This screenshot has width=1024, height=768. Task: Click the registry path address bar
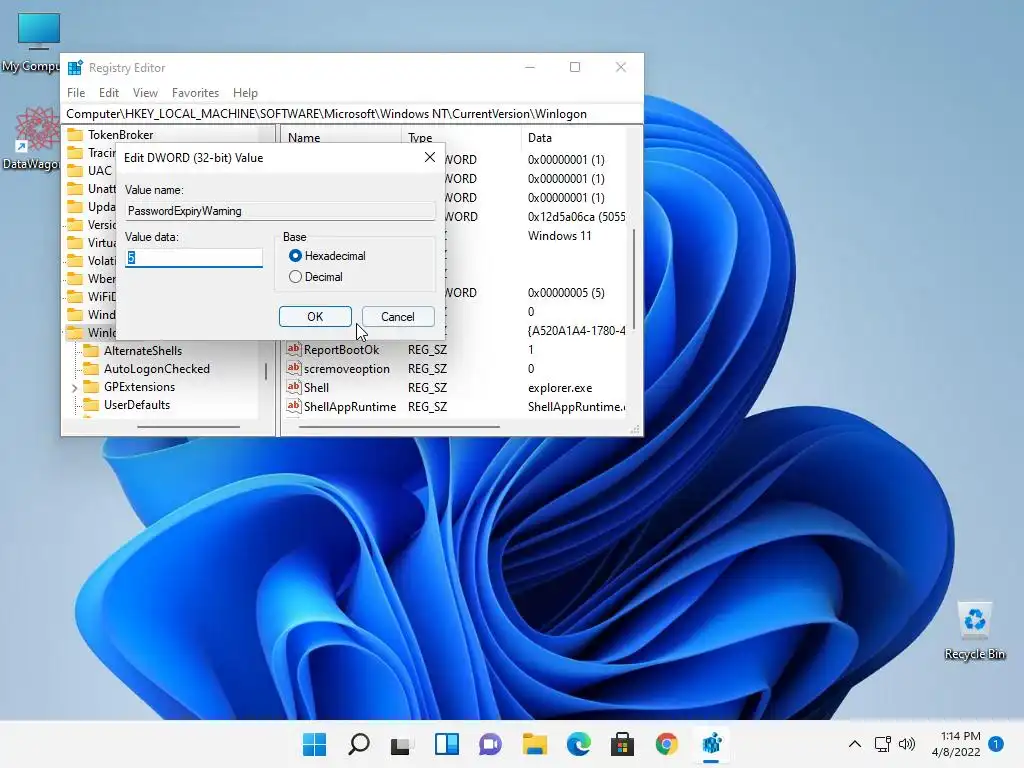[353, 114]
